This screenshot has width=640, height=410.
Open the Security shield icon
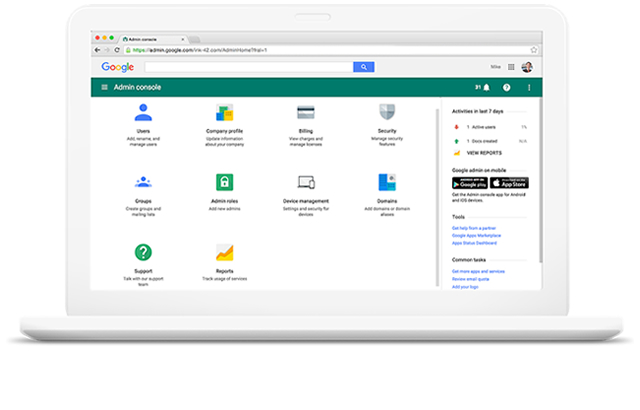(x=387, y=113)
